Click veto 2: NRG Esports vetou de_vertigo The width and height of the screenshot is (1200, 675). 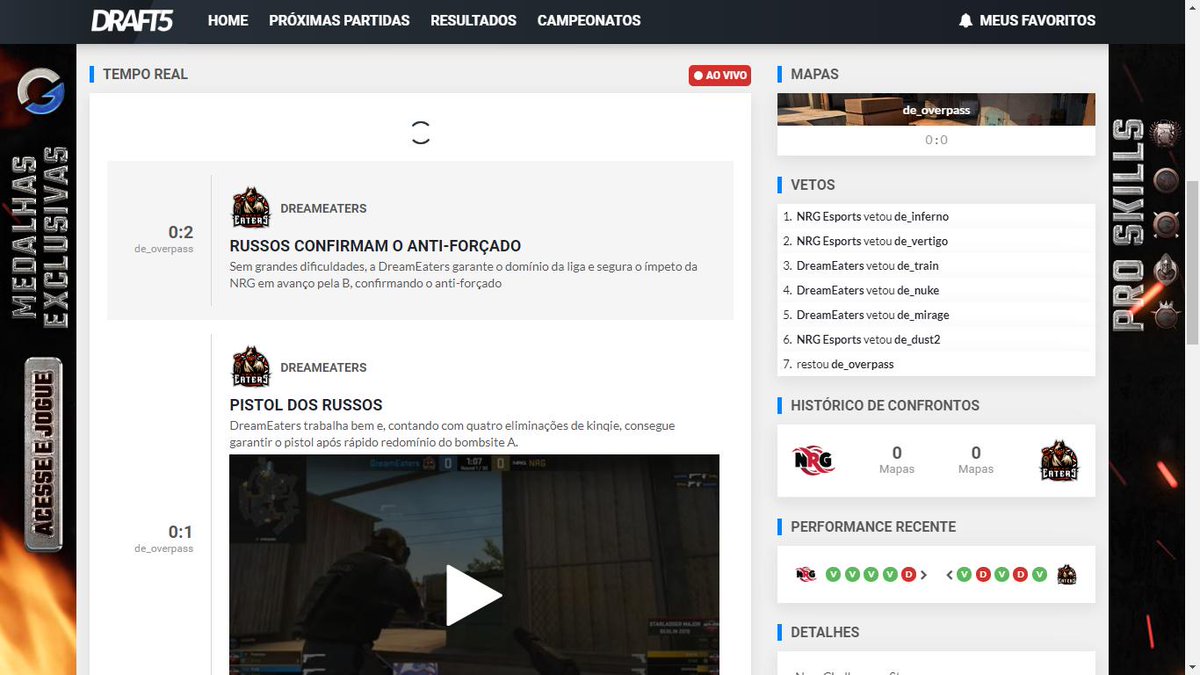pyautogui.click(x=936, y=241)
